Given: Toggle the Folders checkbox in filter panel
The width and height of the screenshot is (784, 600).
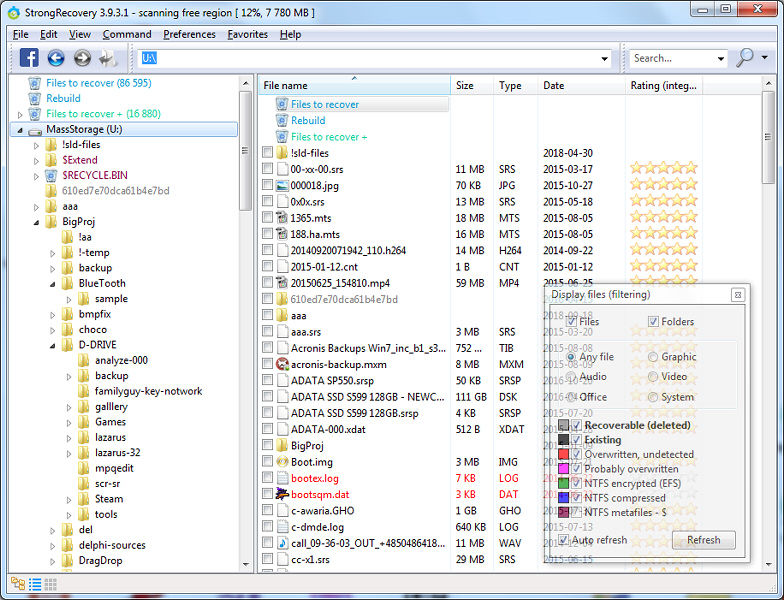Looking at the screenshot, I should [x=653, y=322].
